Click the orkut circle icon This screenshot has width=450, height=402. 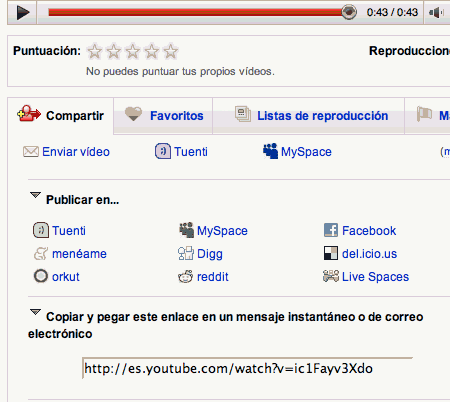[x=41, y=276]
